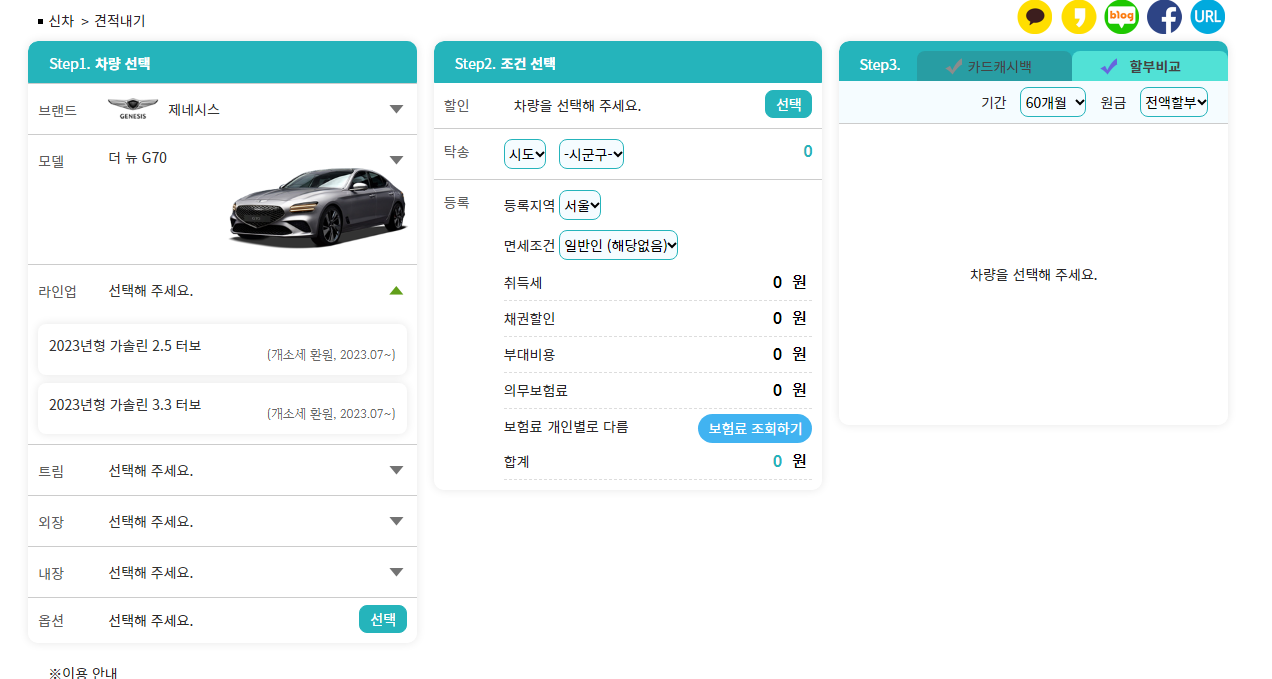Click Step2. 조건 선택 header
The height and width of the screenshot is (679, 1272).
click(x=628, y=63)
